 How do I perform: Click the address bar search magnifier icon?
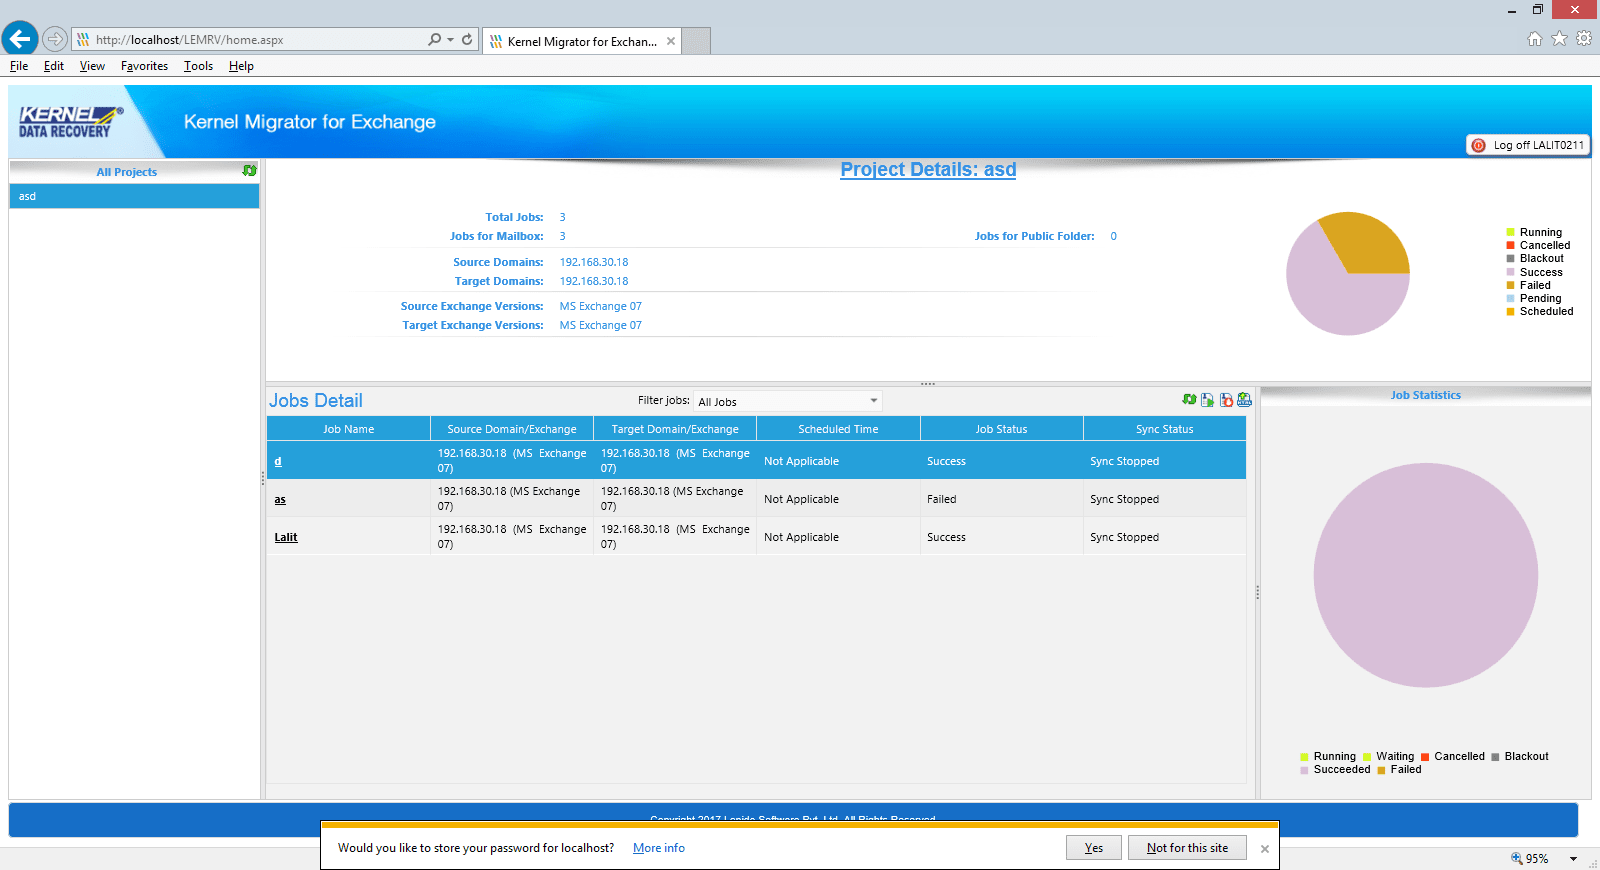click(x=434, y=39)
